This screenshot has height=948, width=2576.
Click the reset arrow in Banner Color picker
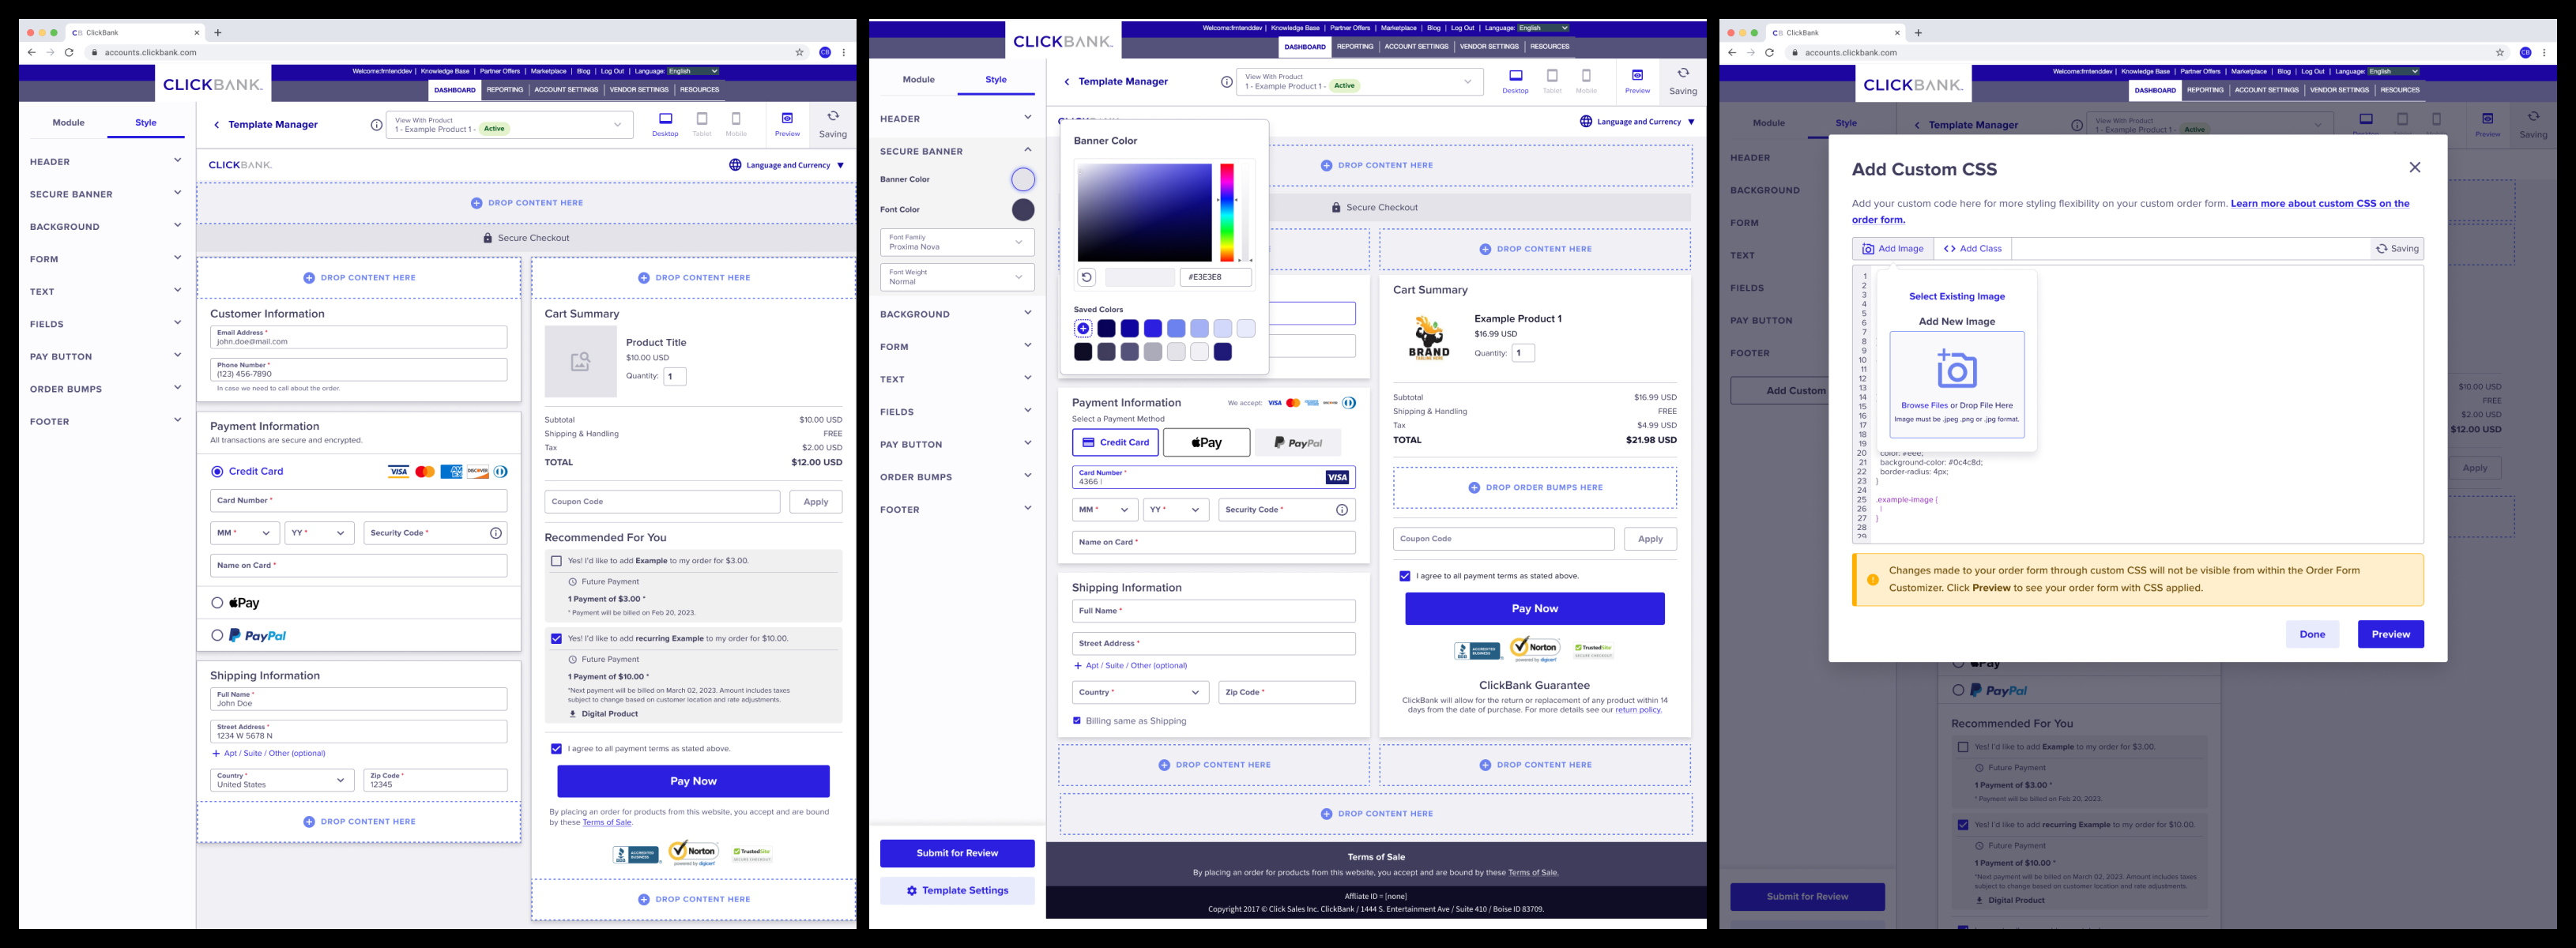pyautogui.click(x=1087, y=277)
